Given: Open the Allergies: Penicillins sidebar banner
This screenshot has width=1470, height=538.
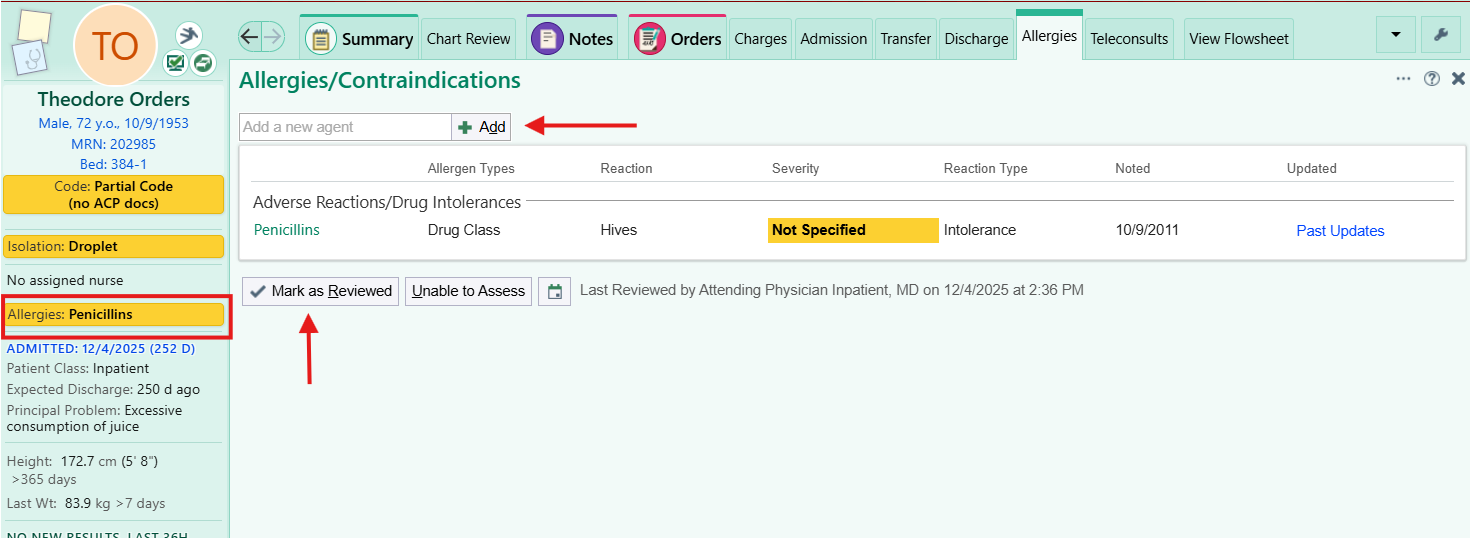Looking at the screenshot, I should pyautogui.click(x=114, y=314).
